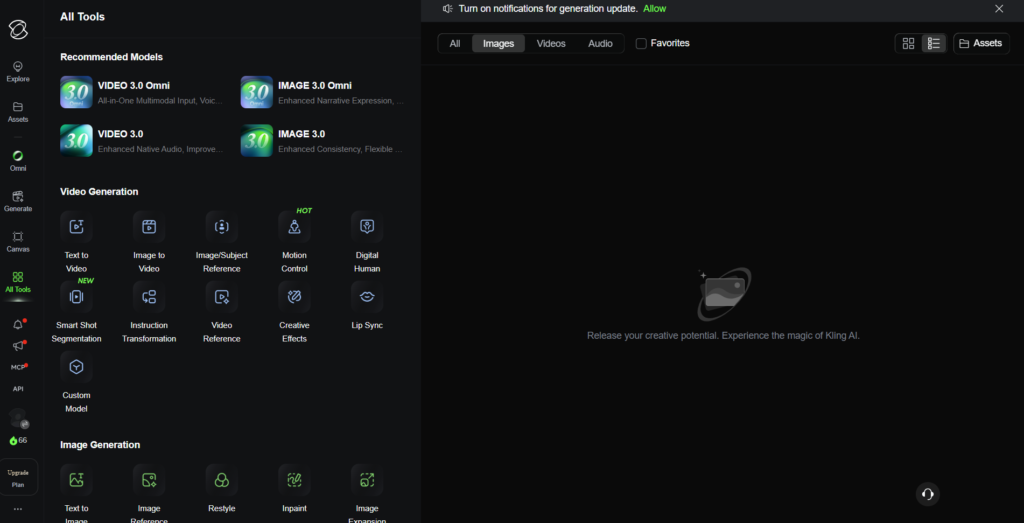Click the user avatar in sidebar
The height and width of the screenshot is (523, 1024).
tap(18, 419)
